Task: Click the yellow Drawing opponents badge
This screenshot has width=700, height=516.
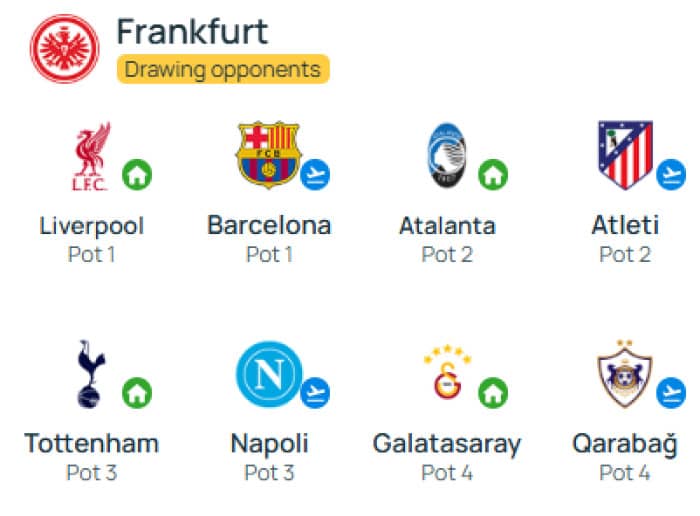Action: [x=223, y=69]
